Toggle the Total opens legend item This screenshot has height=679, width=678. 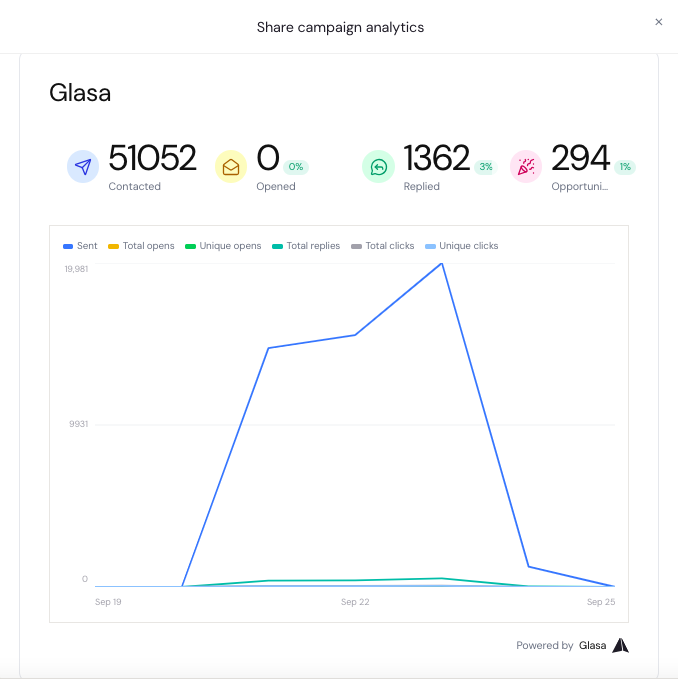[x=141, y=246]
